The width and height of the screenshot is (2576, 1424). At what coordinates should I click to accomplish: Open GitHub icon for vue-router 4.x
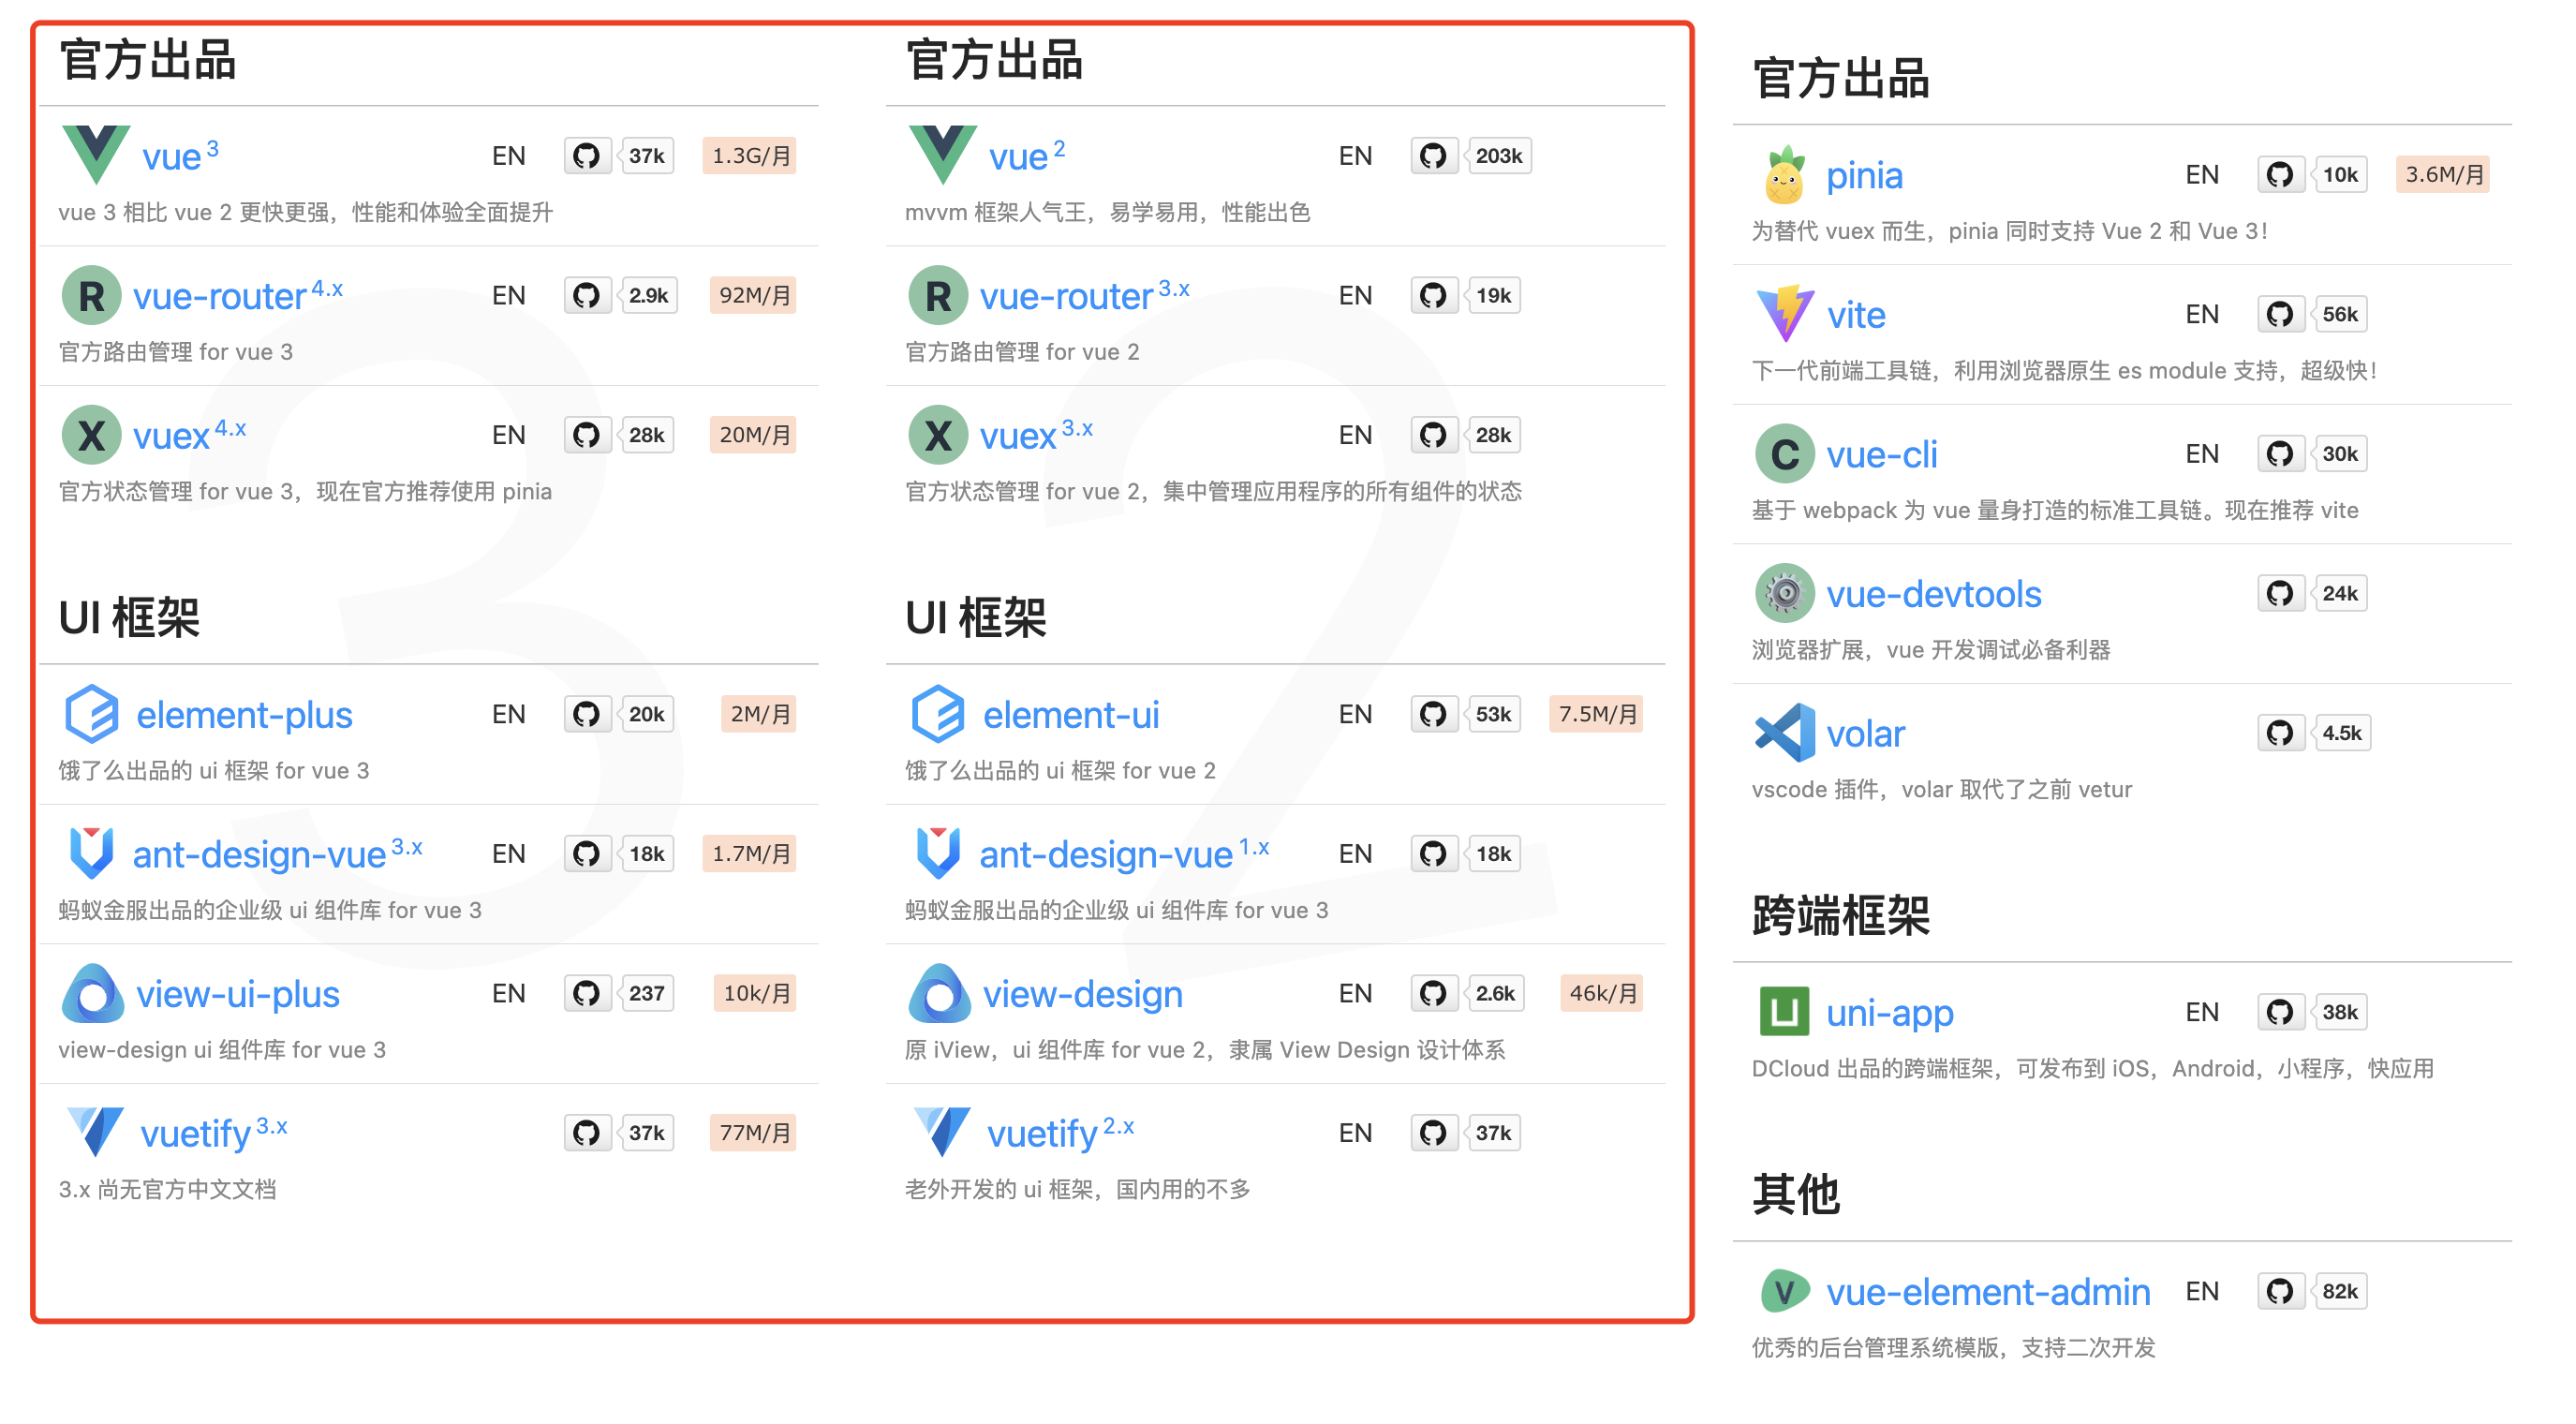tap(587, 295)
